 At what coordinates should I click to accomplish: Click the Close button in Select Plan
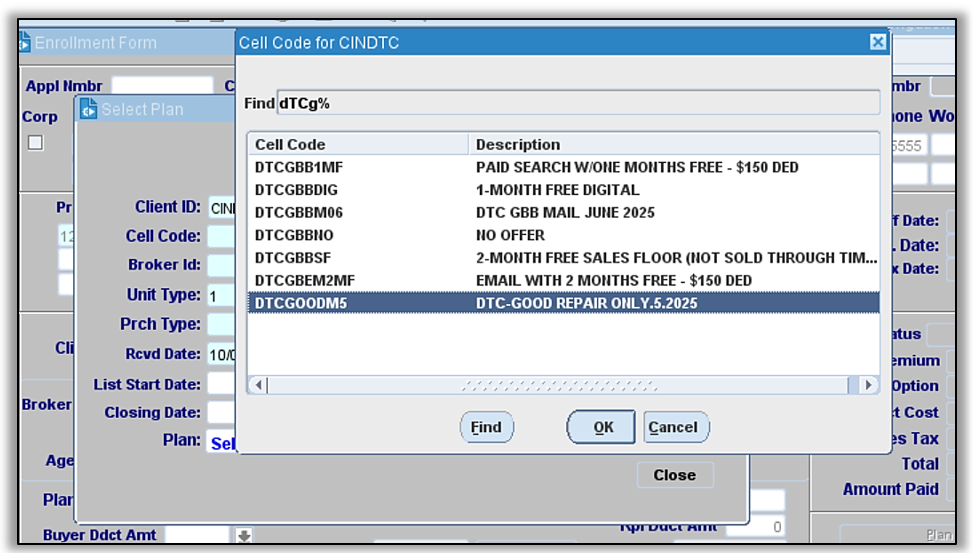674,475
